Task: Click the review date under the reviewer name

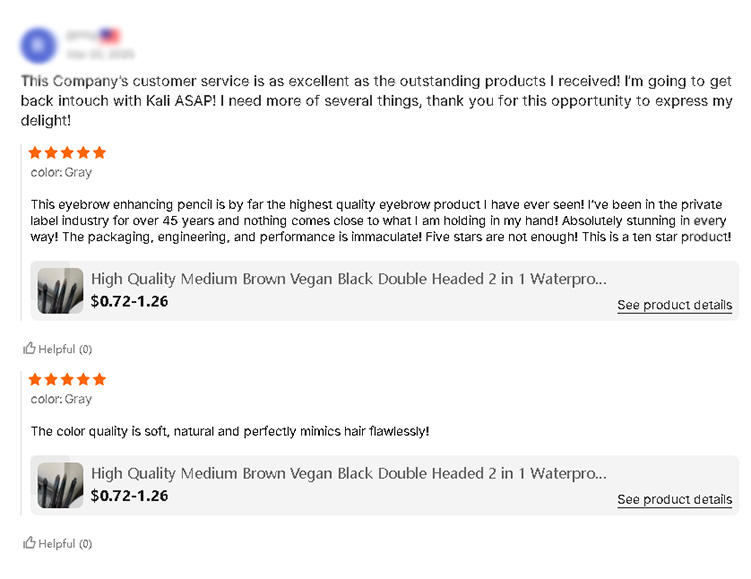Action: pos(100,53)
